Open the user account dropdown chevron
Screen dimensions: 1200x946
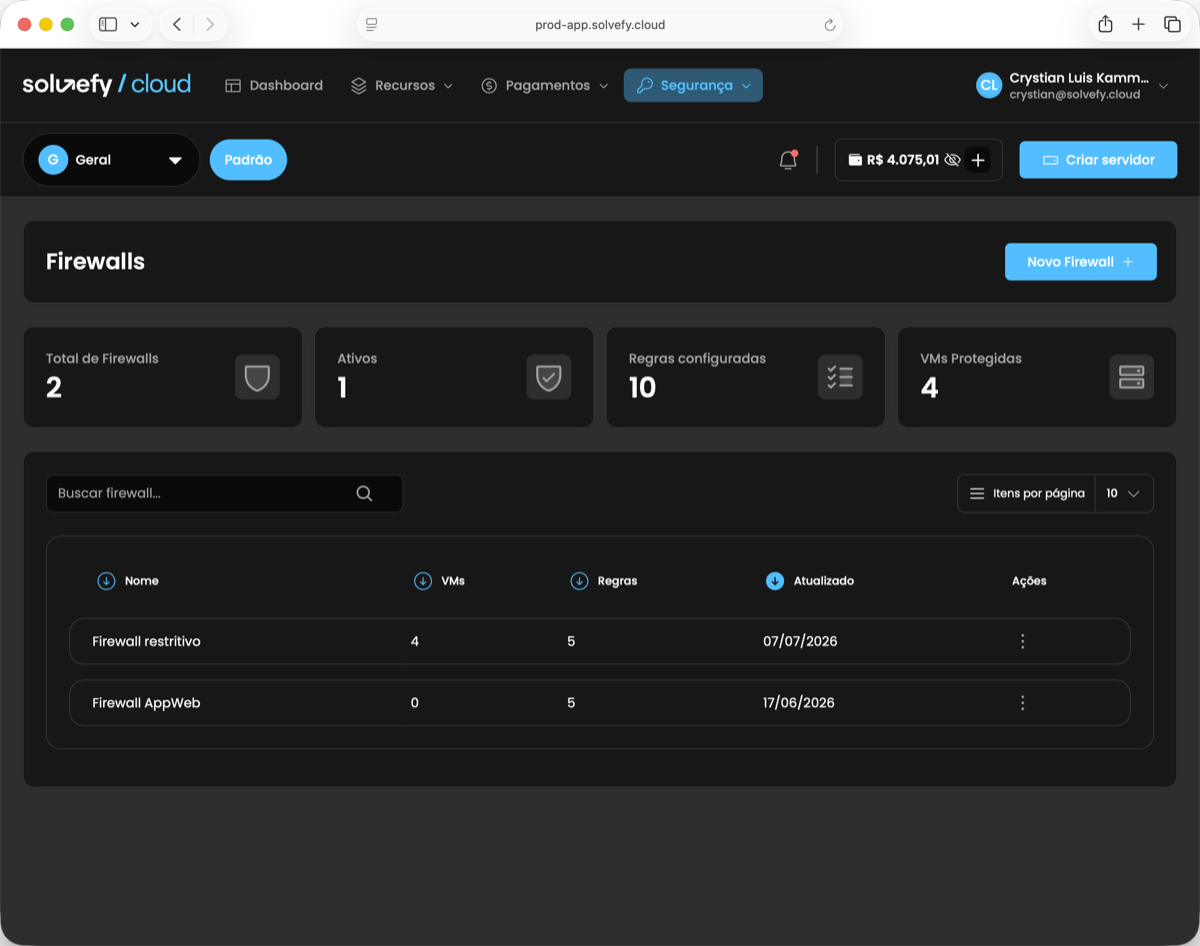tap(1163, 87)
